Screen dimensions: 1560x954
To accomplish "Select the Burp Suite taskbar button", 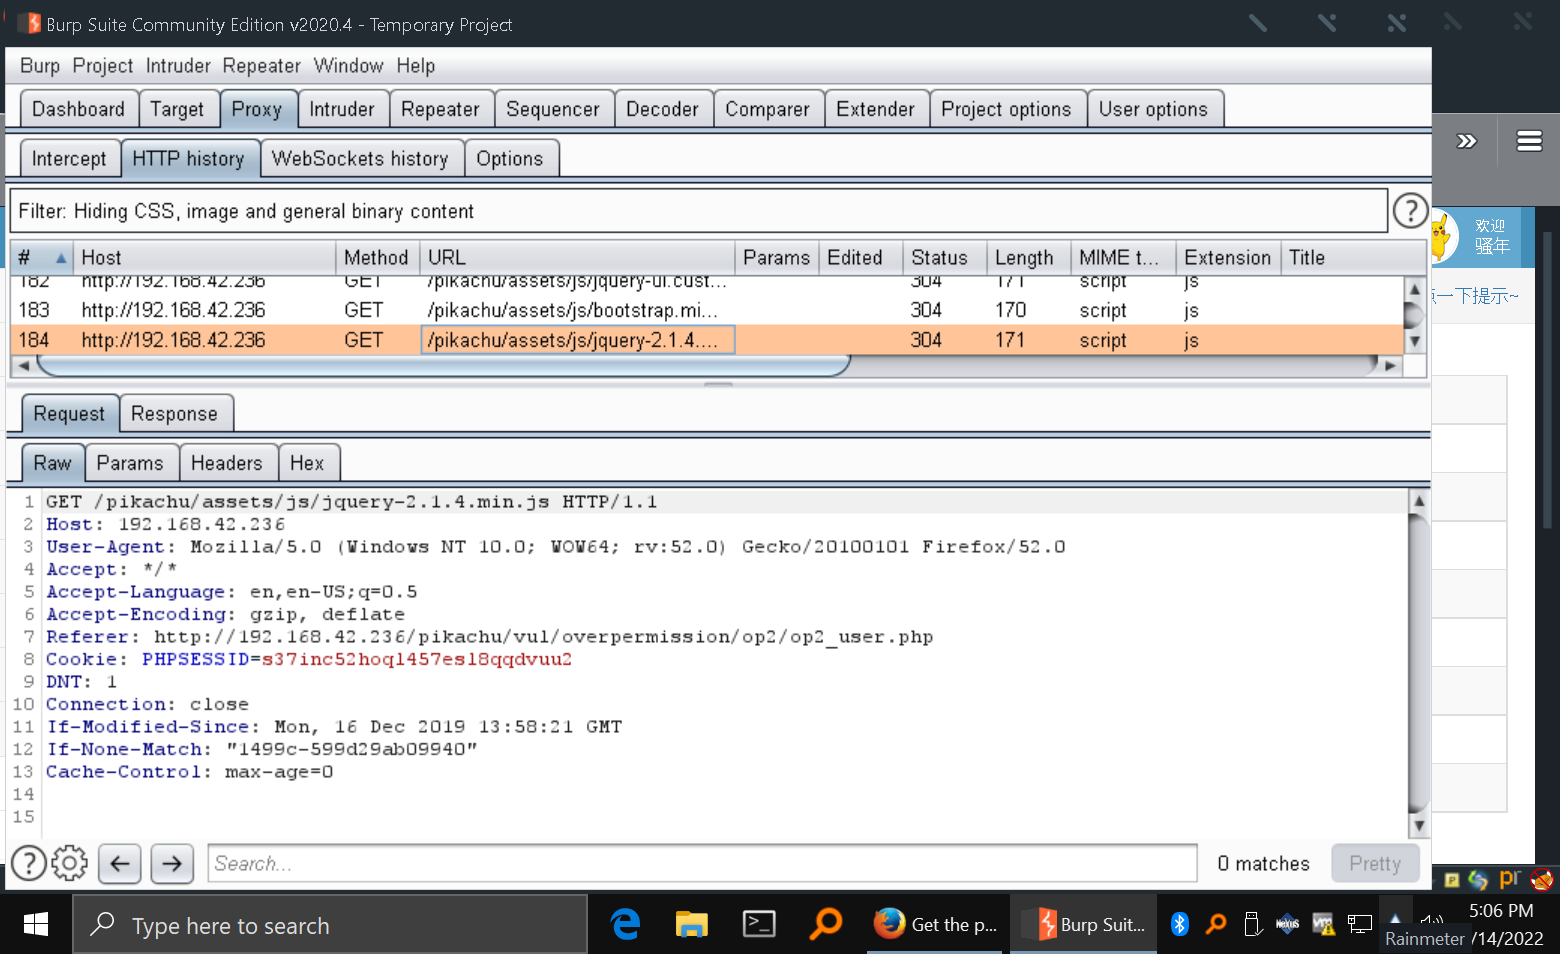I will click(1085, 924).
